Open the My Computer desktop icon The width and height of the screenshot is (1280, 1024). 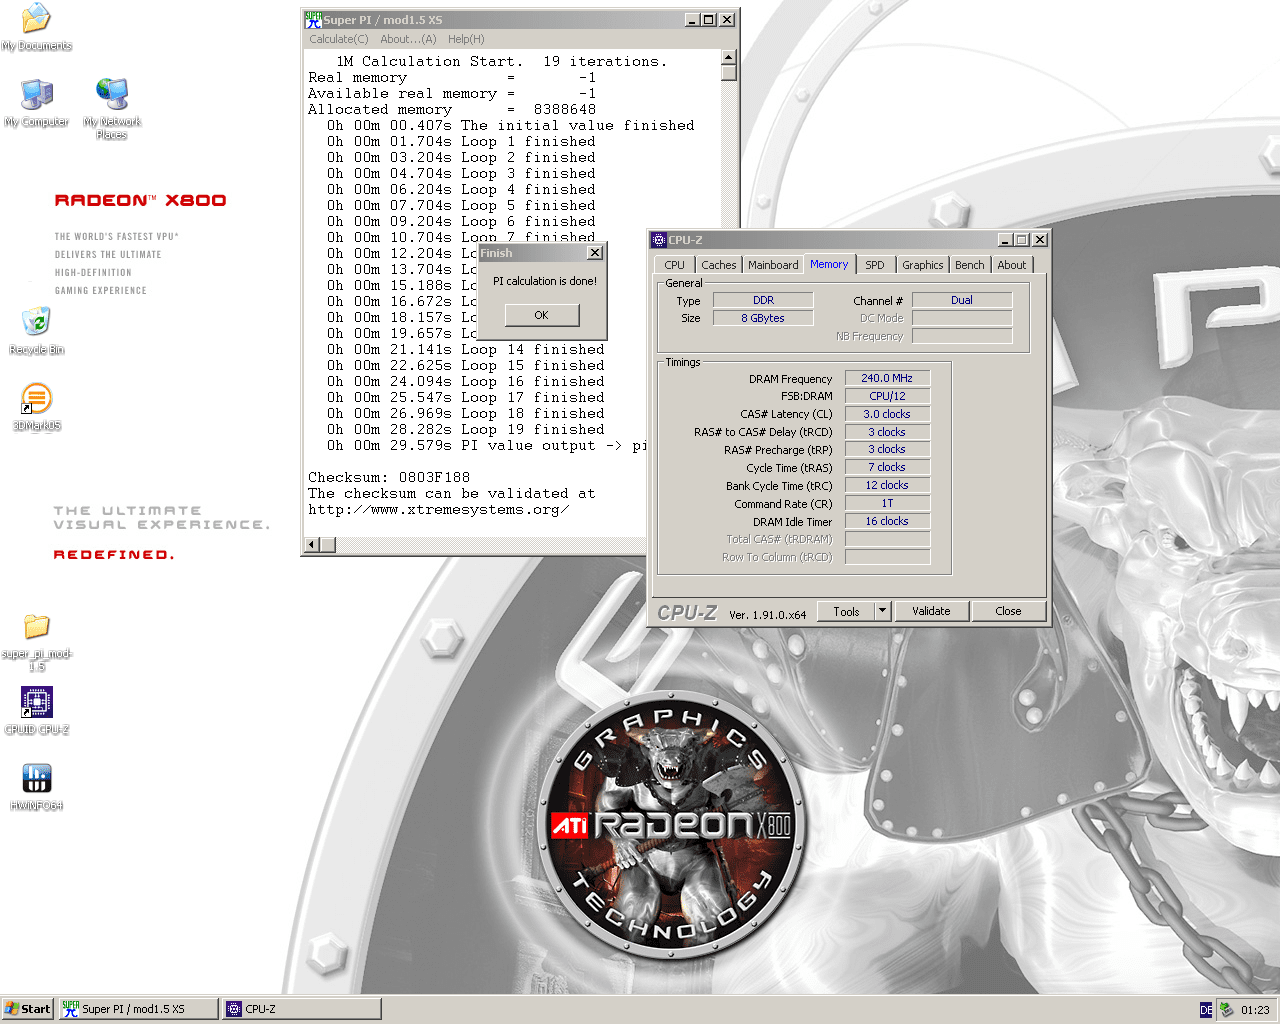36,102
